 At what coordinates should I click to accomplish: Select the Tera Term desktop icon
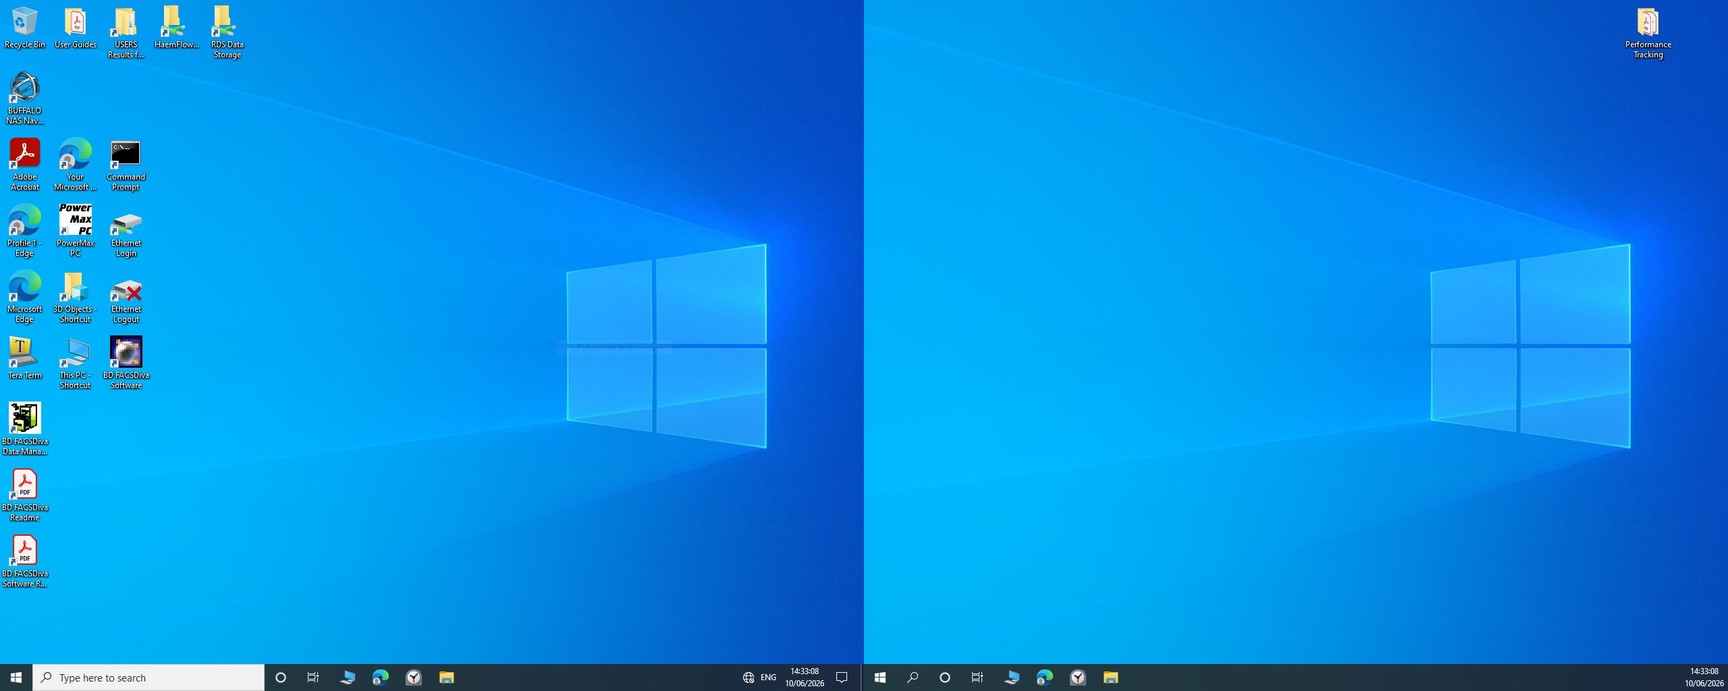pyautogui.click(x=25, y=358)
